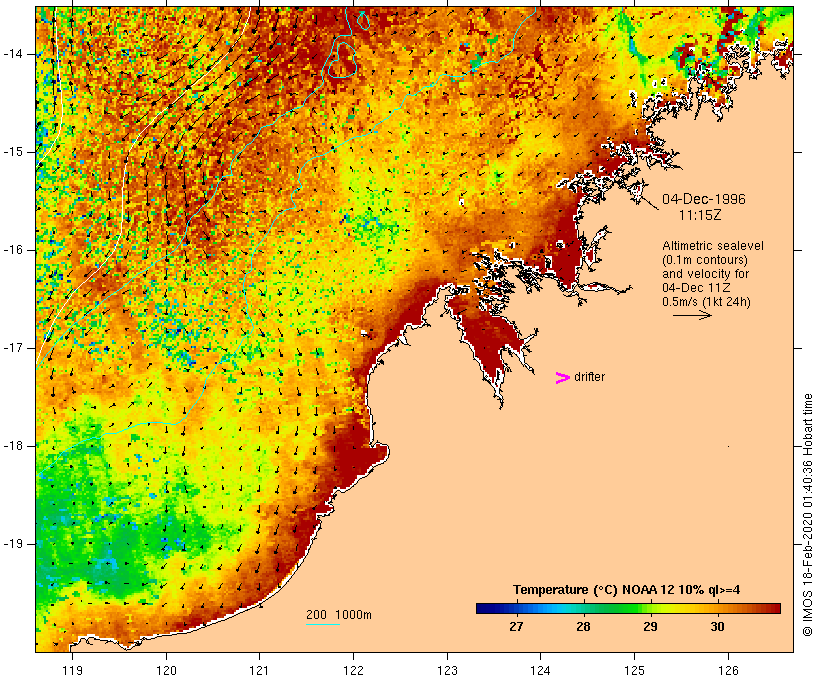Click the '04-Dec 11Z' caption line

696,288
